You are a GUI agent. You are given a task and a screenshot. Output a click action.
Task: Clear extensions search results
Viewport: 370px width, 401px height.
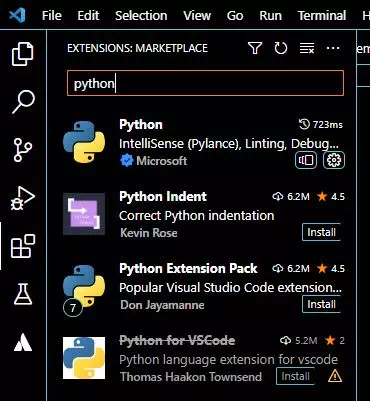pyautogui.click(x=307, y=48)
